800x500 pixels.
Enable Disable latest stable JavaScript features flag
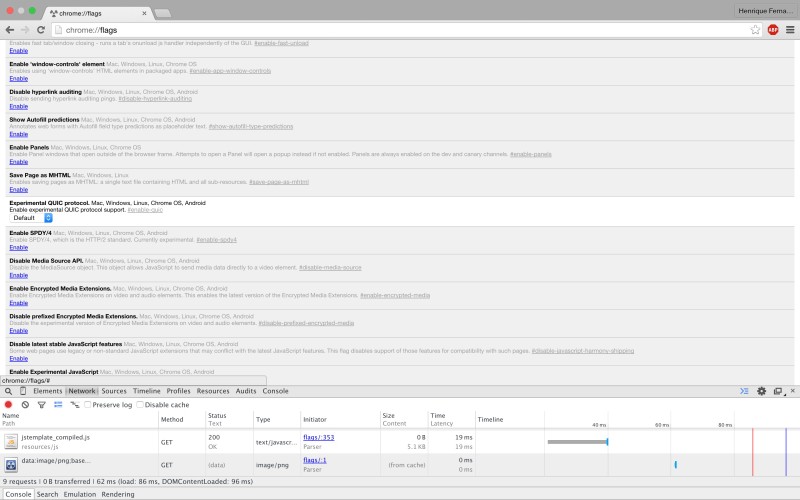pyautogui.click(x=18, y=359)
